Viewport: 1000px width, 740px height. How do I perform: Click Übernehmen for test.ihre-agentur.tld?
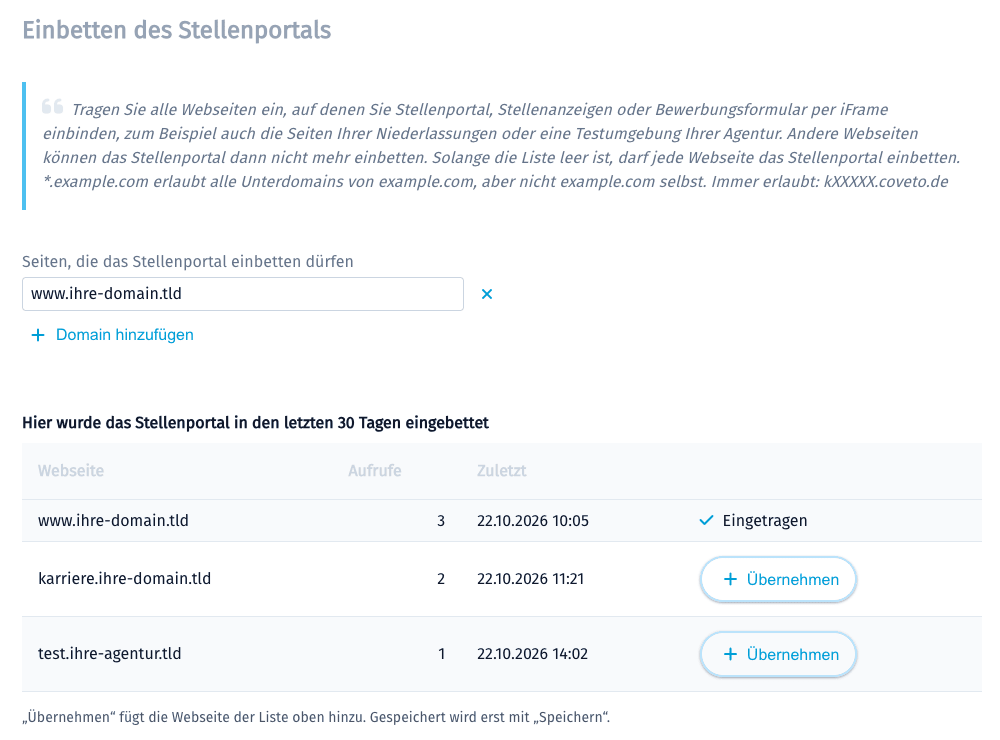pyautogui.click(x=778, y=655)
